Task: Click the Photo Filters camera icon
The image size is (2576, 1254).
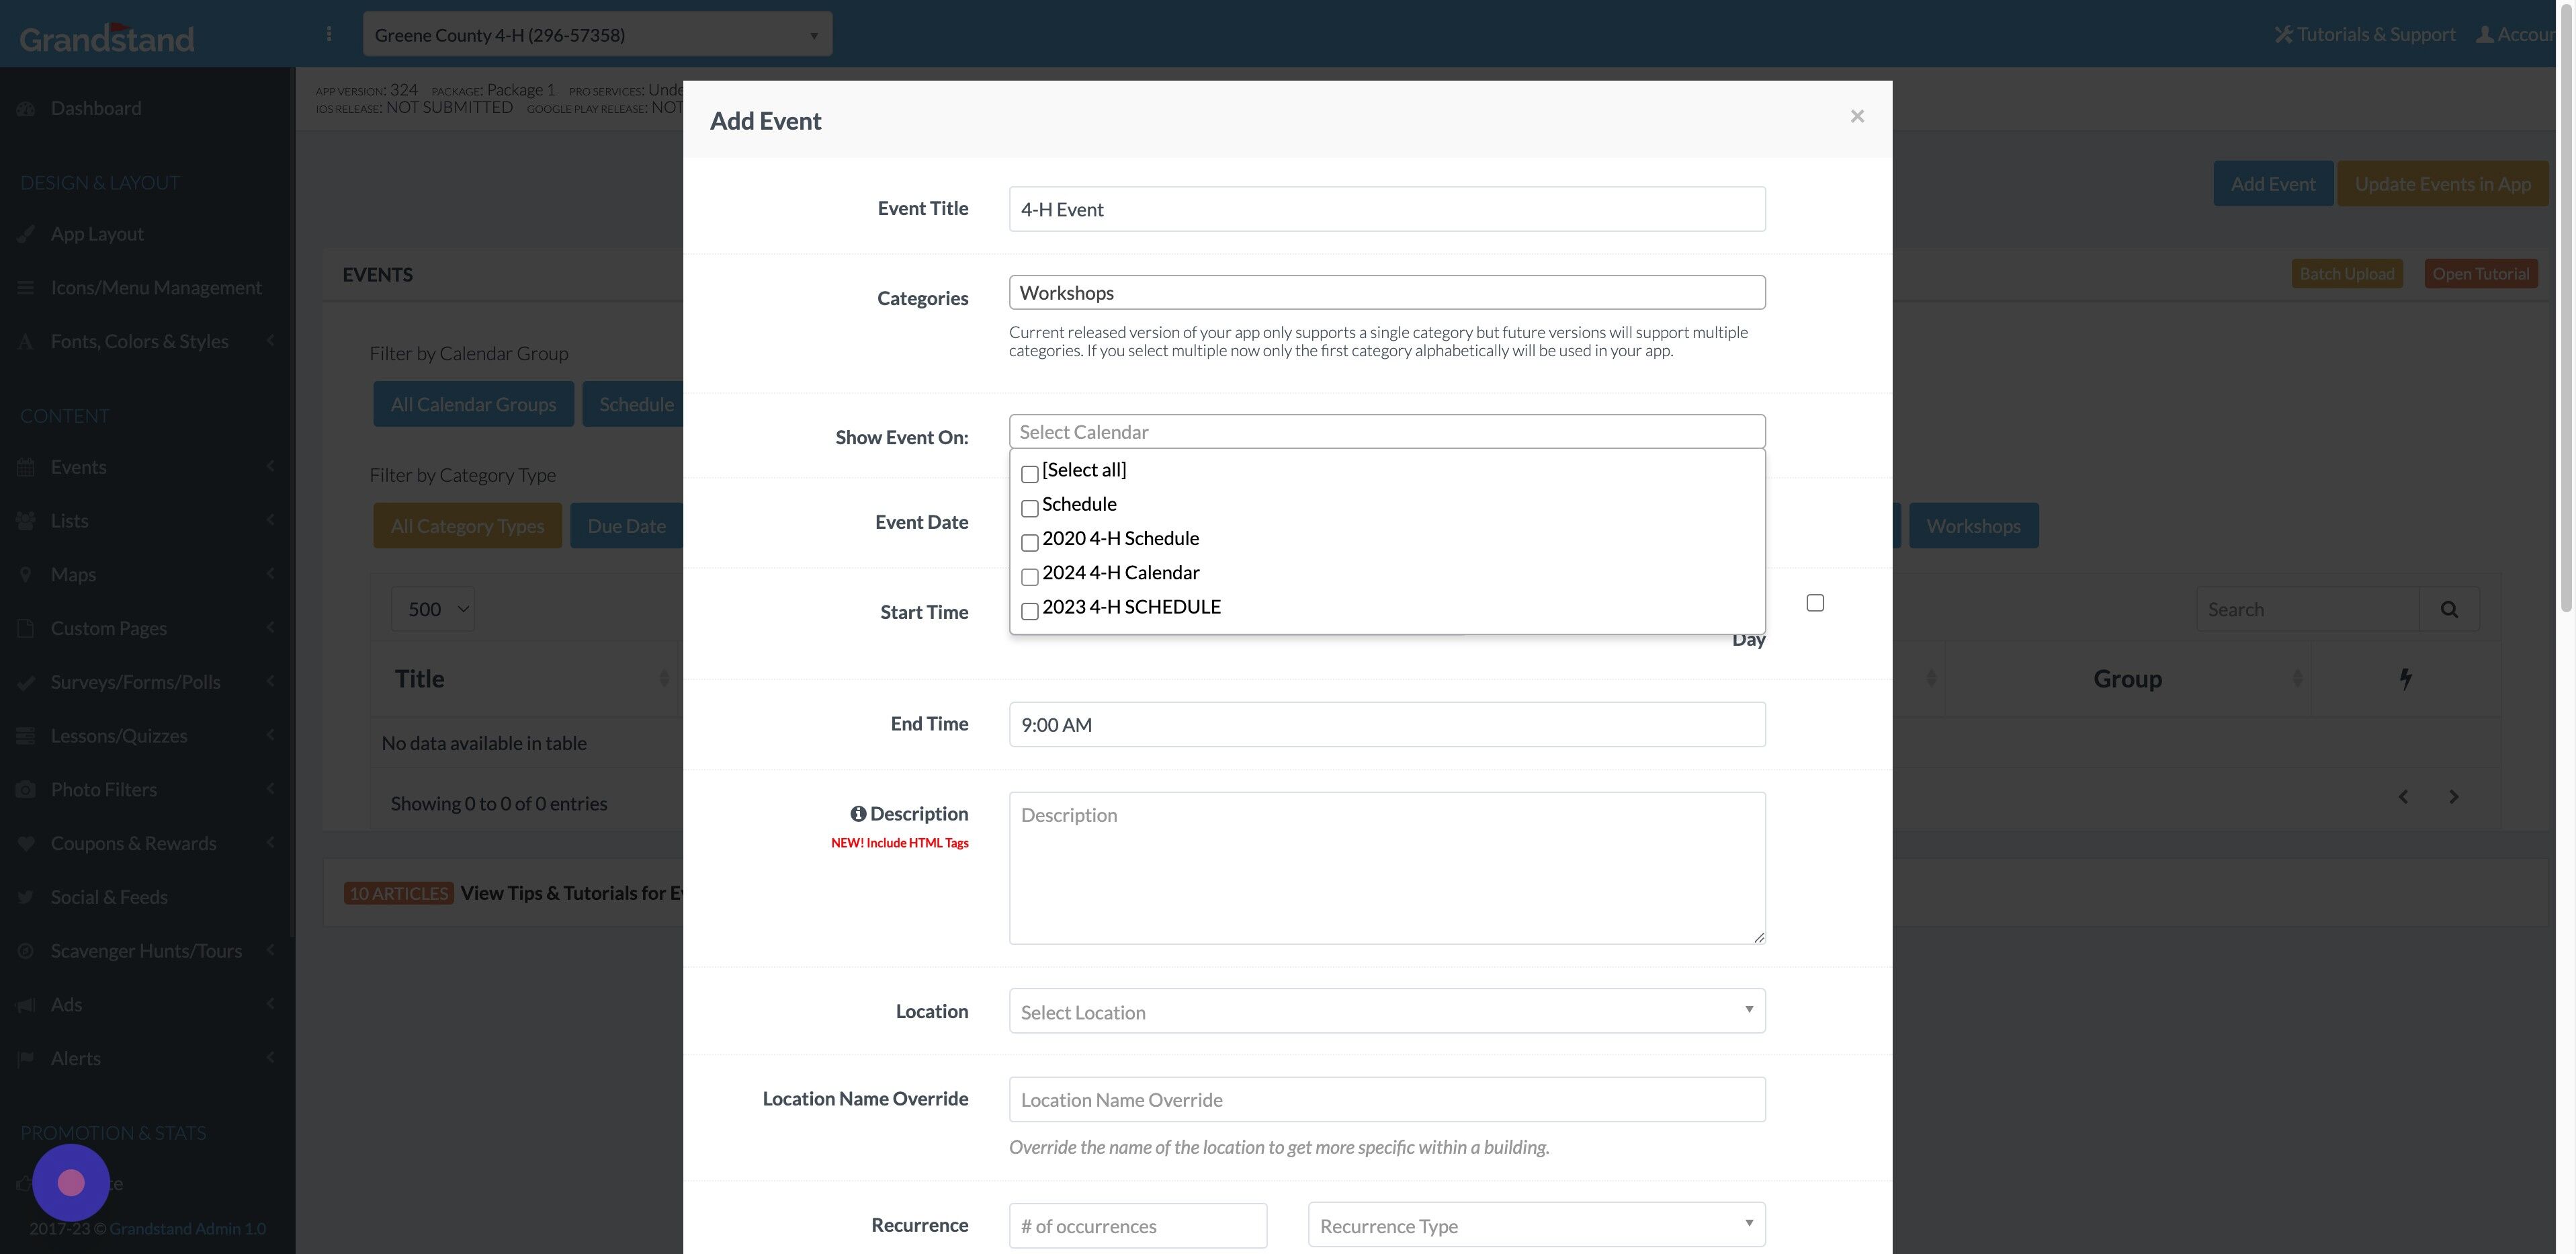Action: click(x=26, y=790)
